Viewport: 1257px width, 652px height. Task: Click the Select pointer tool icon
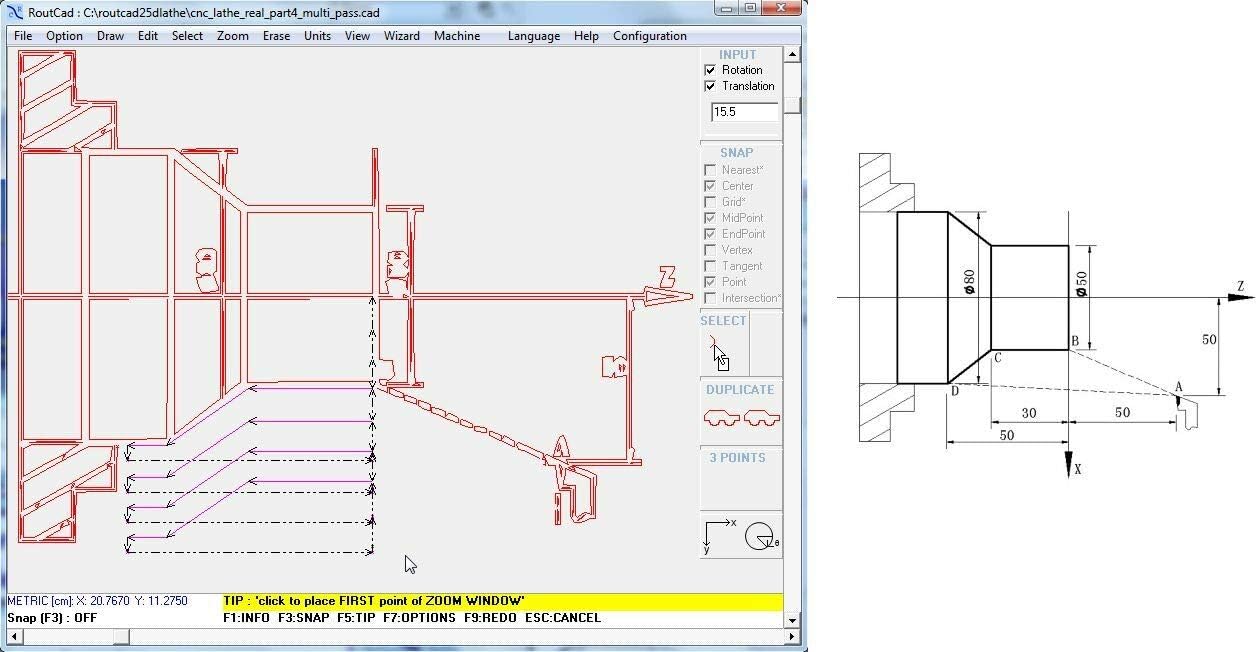(719, 354)
